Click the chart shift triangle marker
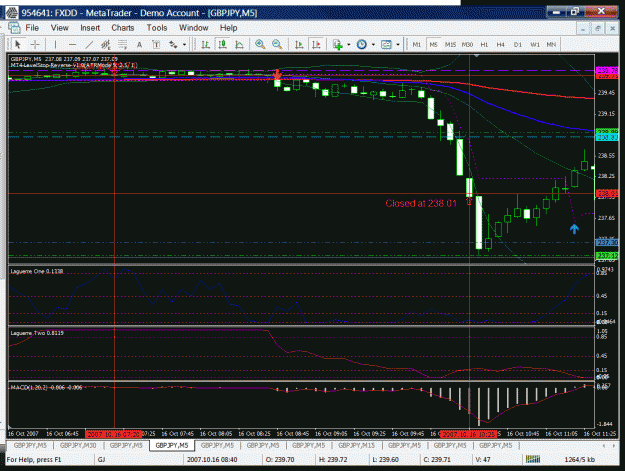The width and height of the screenshot is (625, 471). tap(476, 56)
